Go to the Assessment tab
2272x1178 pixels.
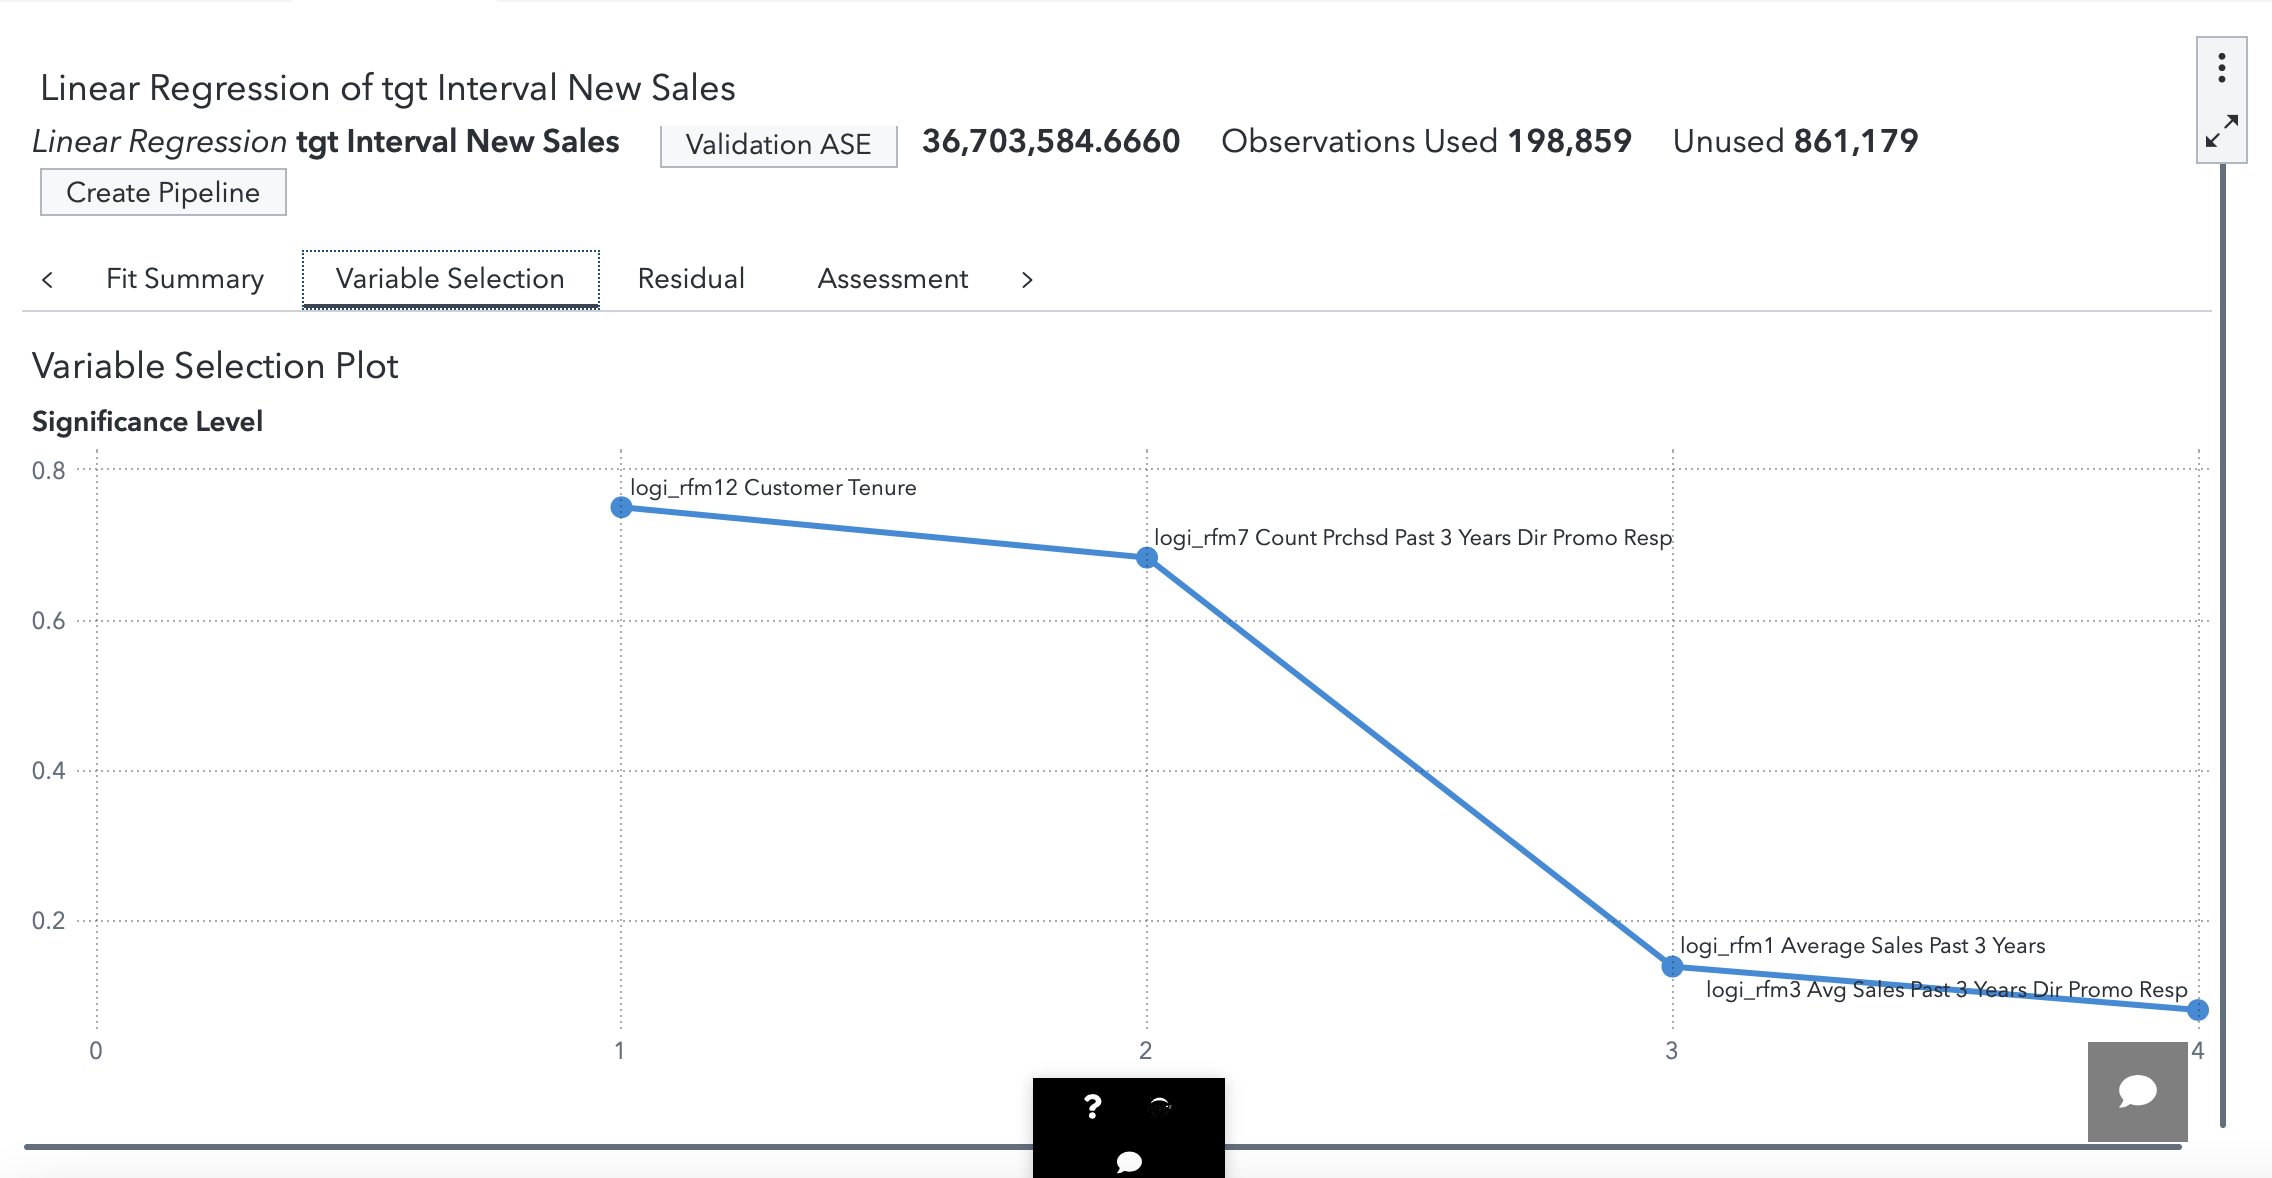click(x=892, y=279)
